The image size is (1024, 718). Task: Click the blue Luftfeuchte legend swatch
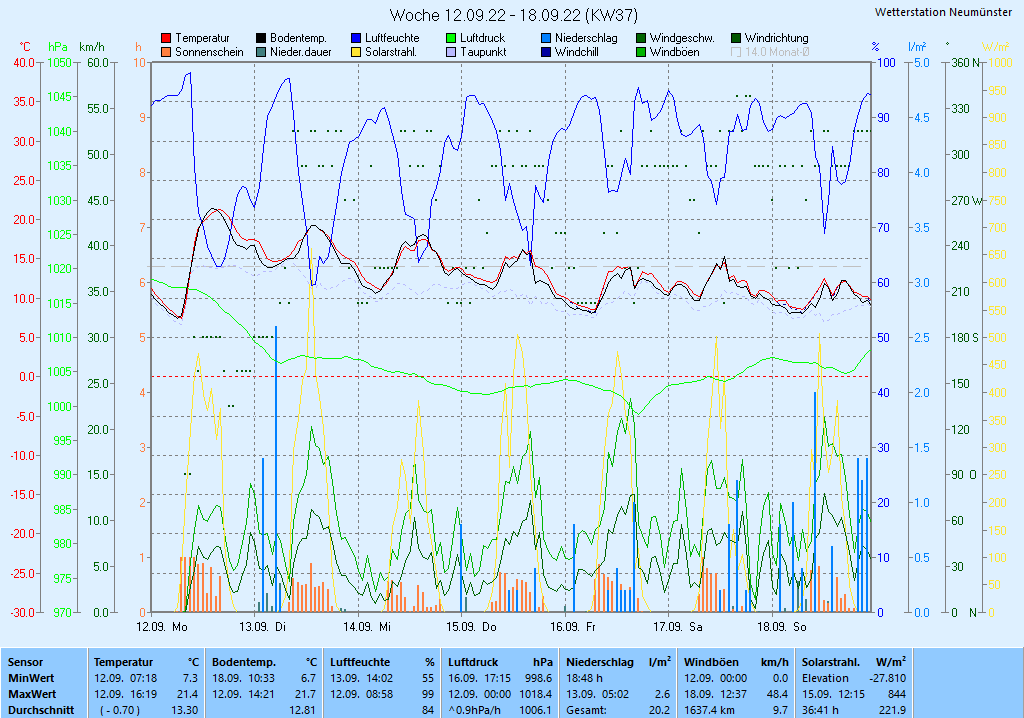(x=356, y=39)
